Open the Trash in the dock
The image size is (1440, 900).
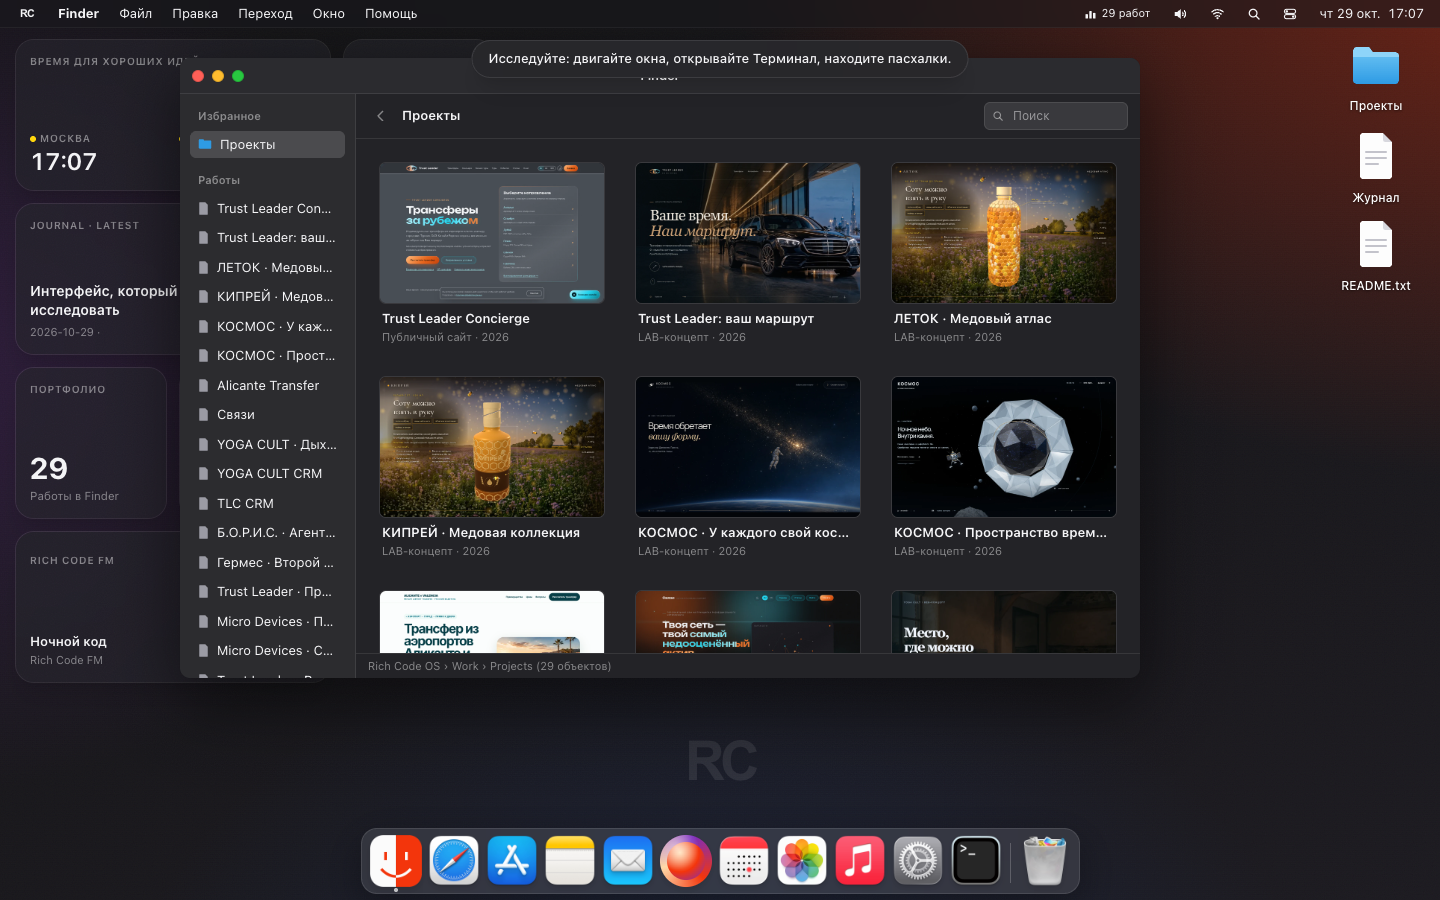pos(1044,860)
